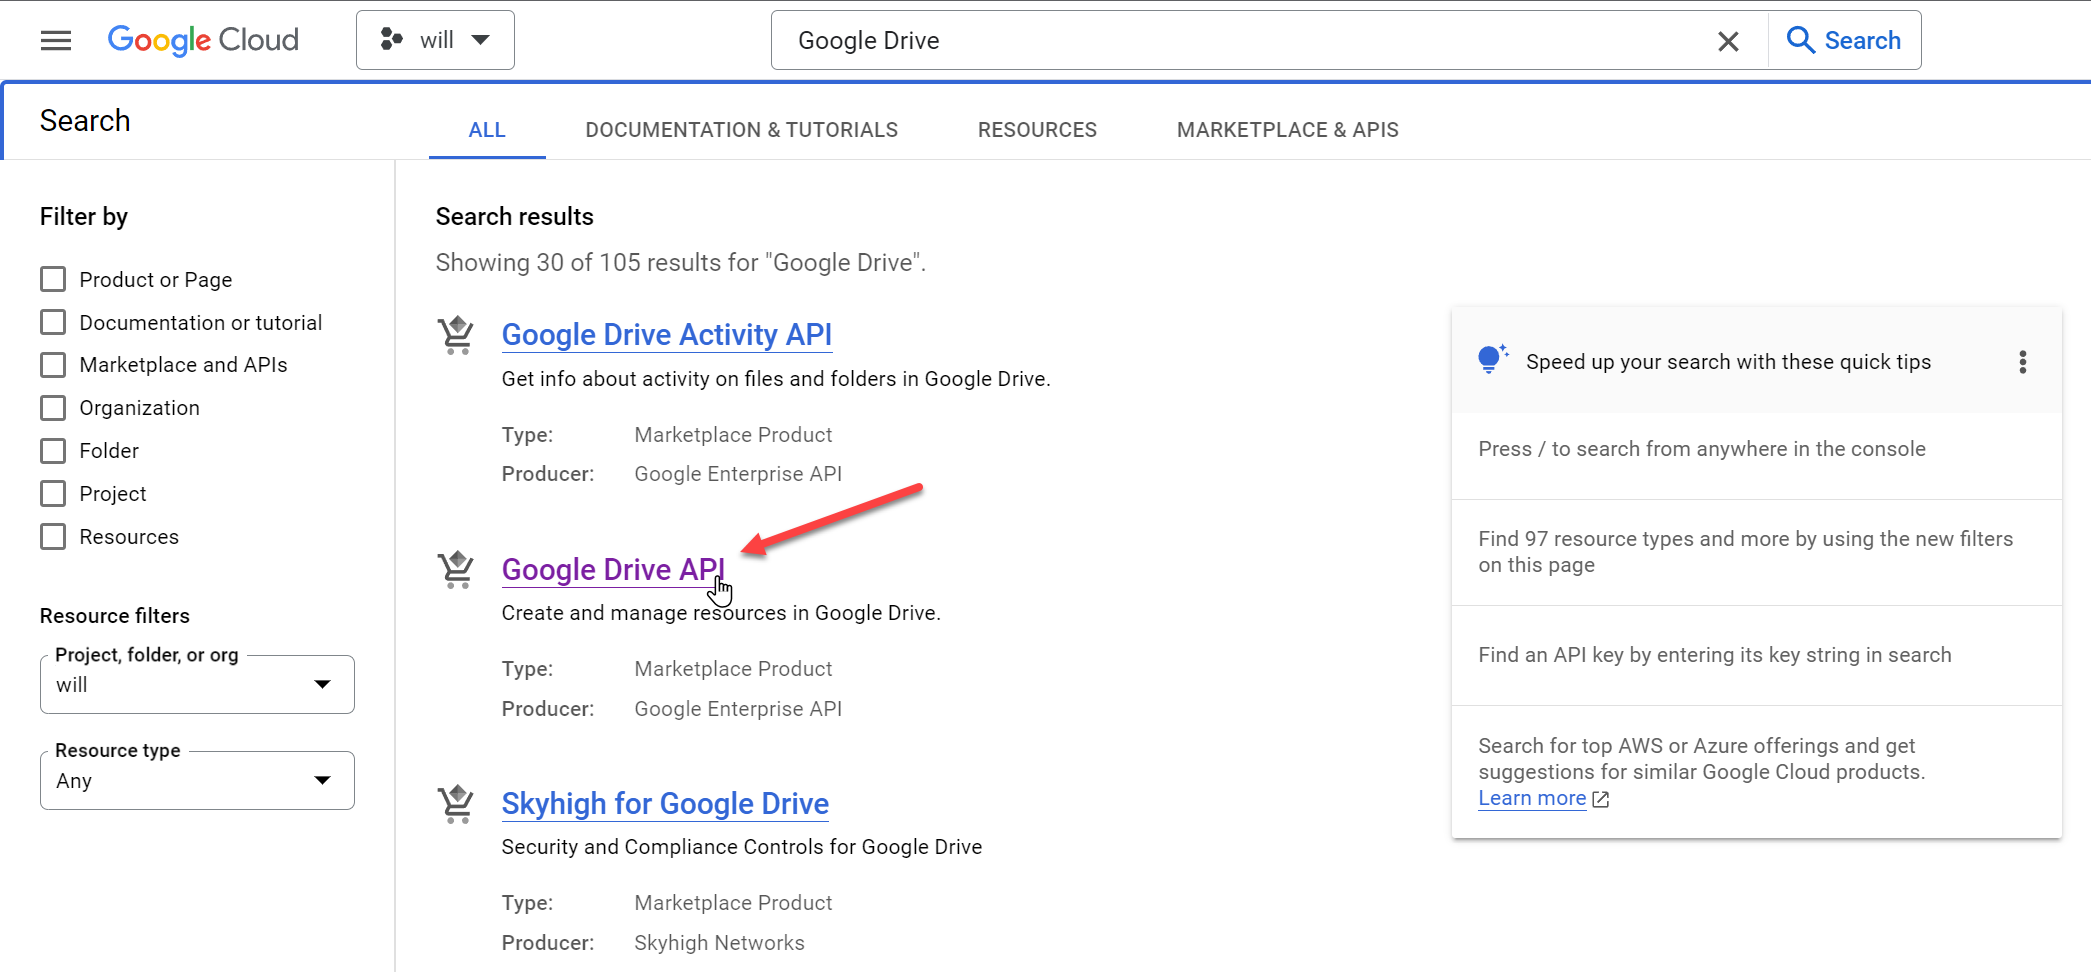Check the Organization filter
This screenshot has width=2091, height=972.
53,408
